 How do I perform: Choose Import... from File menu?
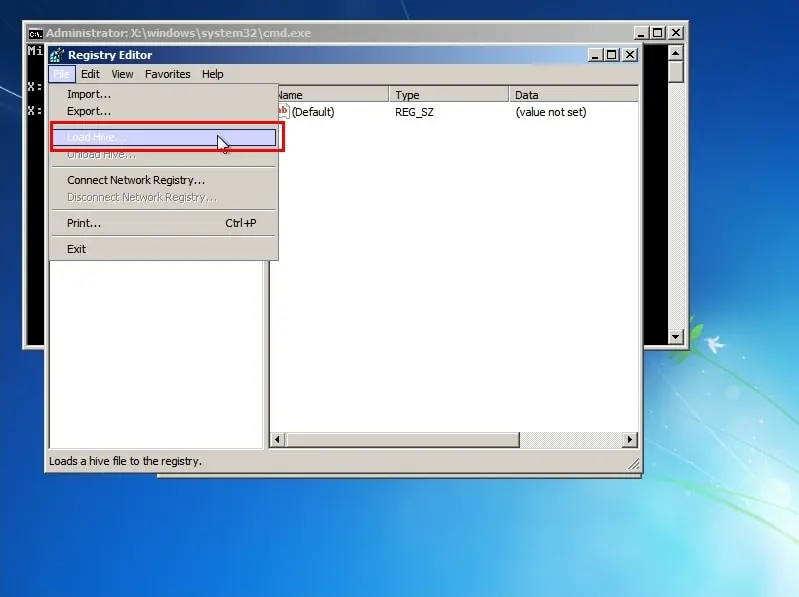pos(163,94)
